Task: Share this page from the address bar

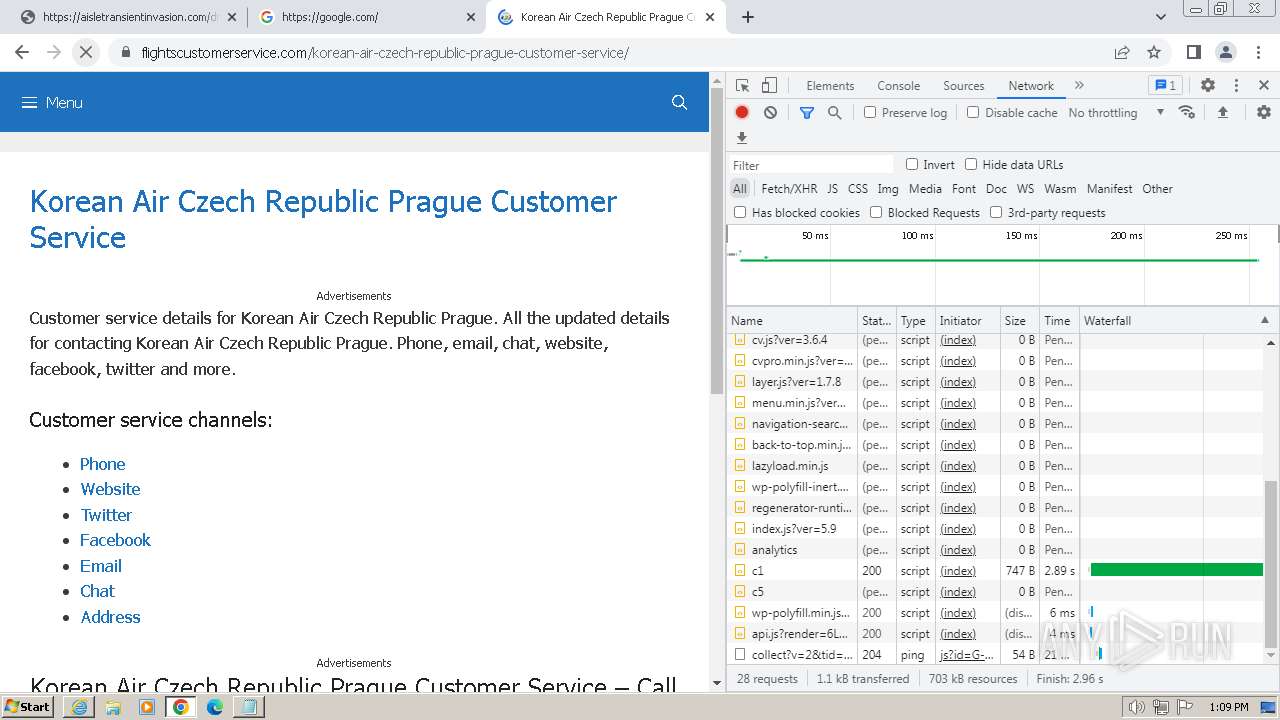Action: 1122,52
